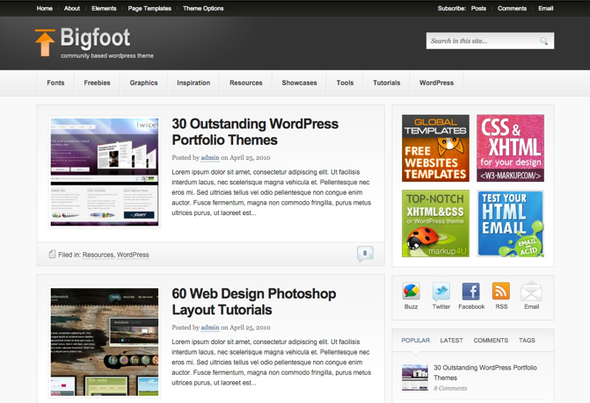This screenshot has height=403, width=590.
Task: Open the Tags tab
Action: click(527, 340)
